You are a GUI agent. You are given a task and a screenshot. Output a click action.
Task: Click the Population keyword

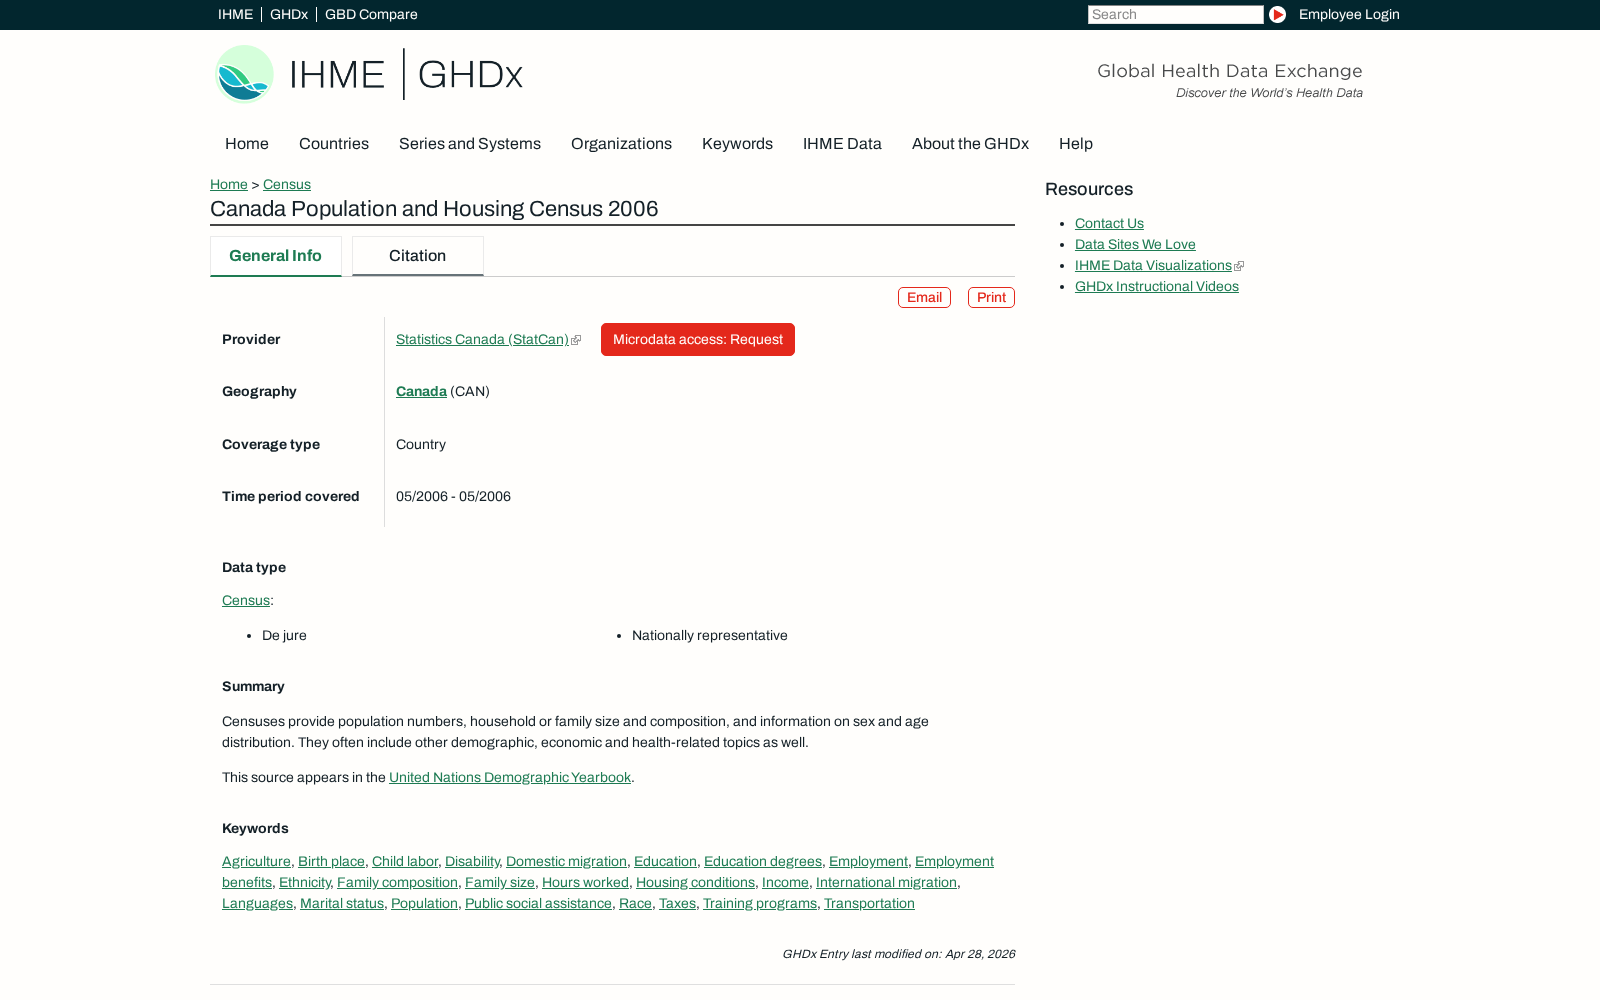point(424,903)
